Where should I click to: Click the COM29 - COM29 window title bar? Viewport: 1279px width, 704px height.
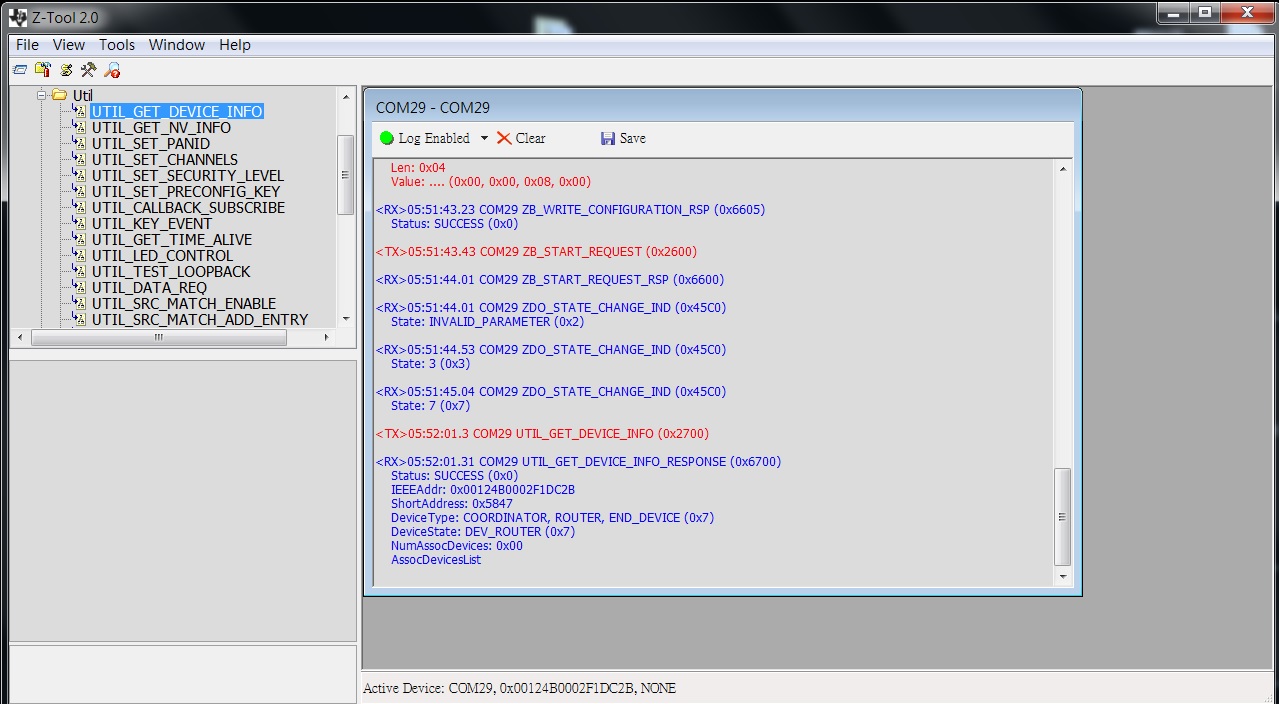click(722, 107)
